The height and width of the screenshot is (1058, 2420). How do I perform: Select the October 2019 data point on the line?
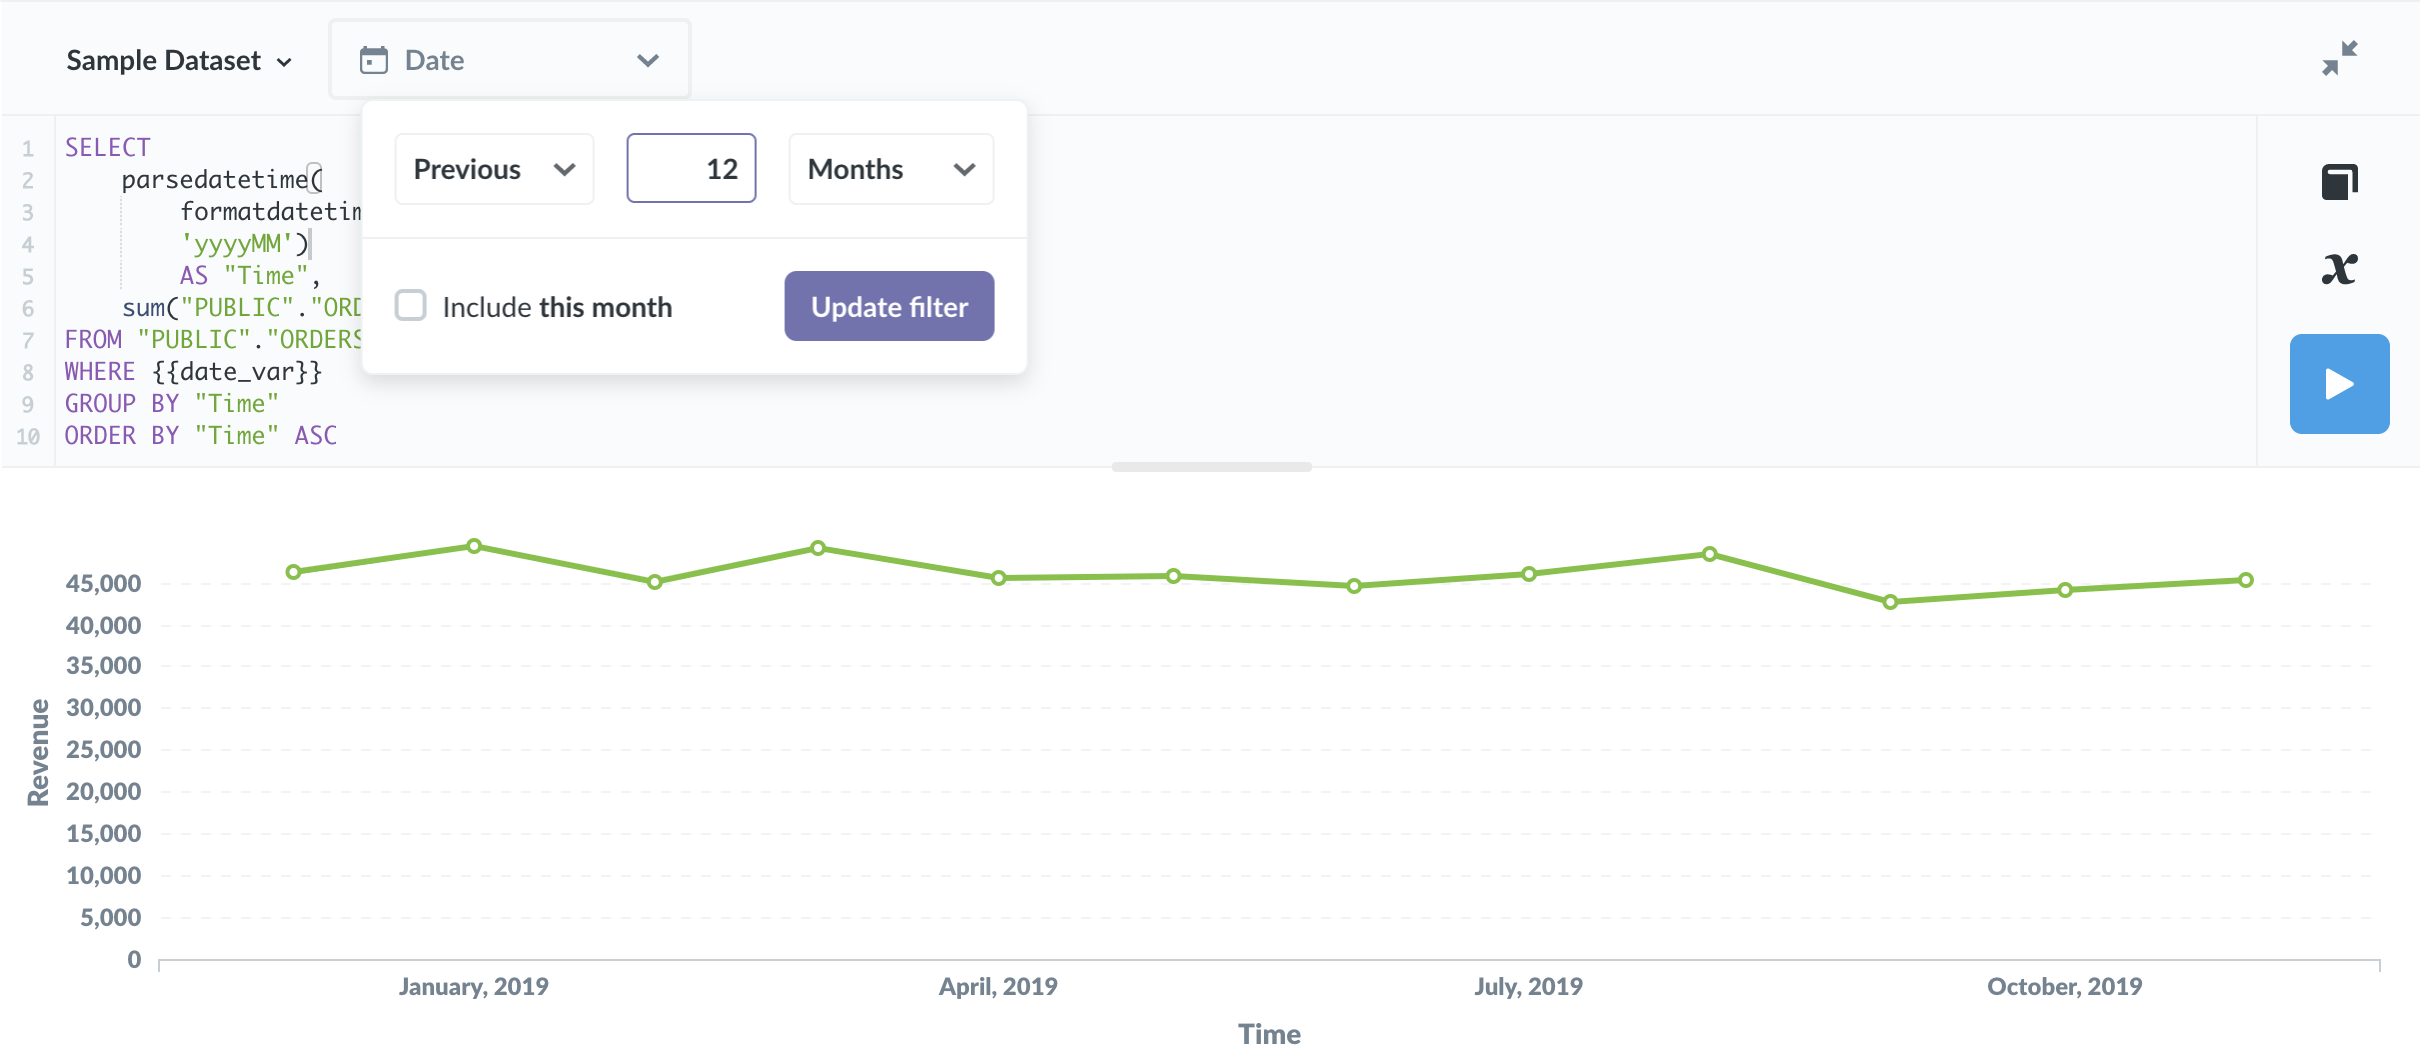pyautogui.click(x=2065, y=590)
